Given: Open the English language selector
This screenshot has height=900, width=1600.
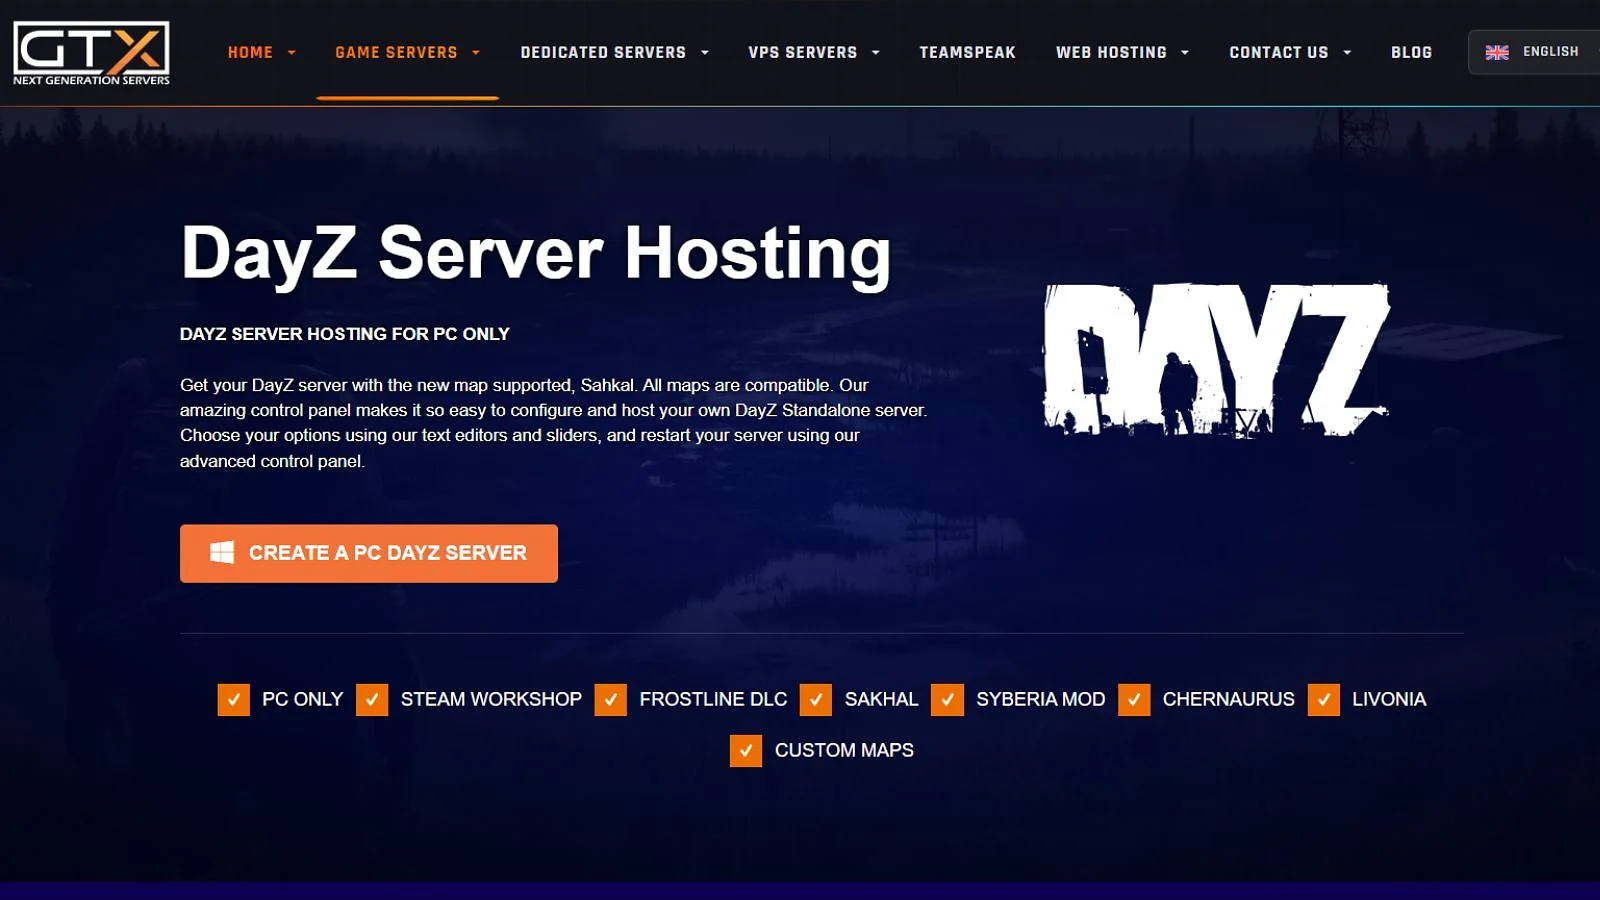Looking at the screenshot, I should (x=1534, y=52).
